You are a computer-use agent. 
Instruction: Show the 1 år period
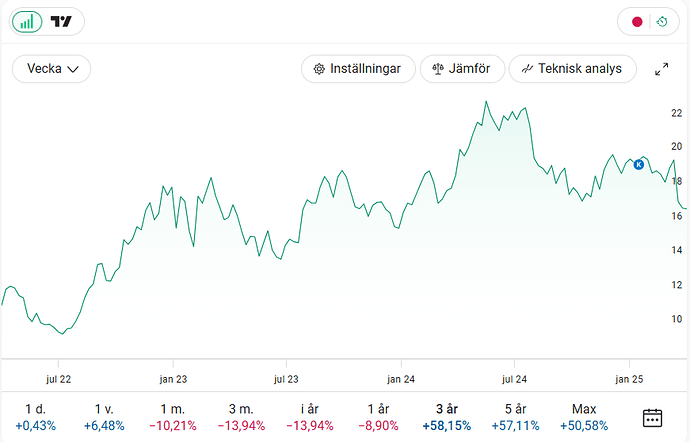[378, 417]
